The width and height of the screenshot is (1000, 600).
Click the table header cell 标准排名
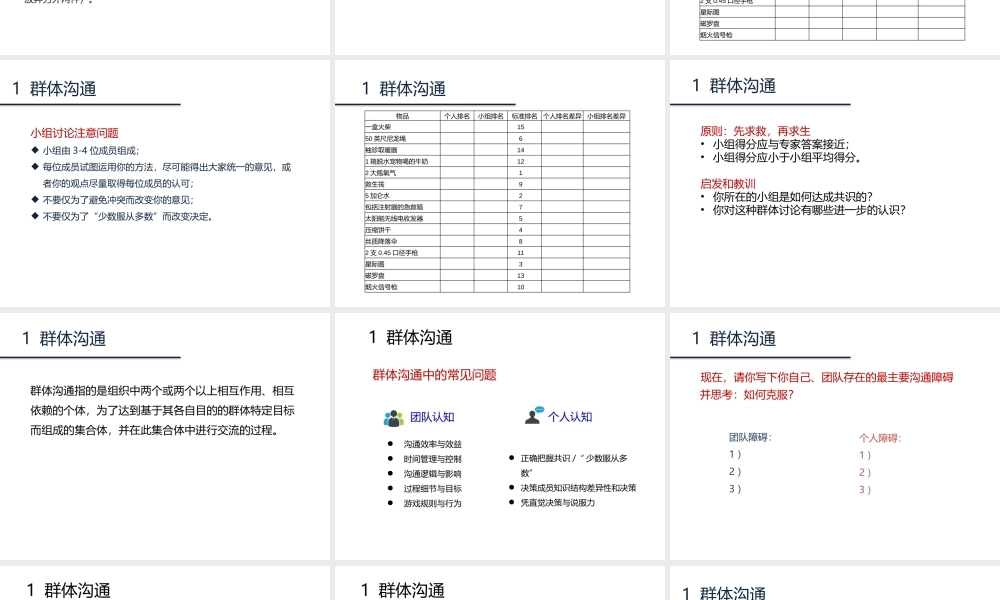[522, 115]
